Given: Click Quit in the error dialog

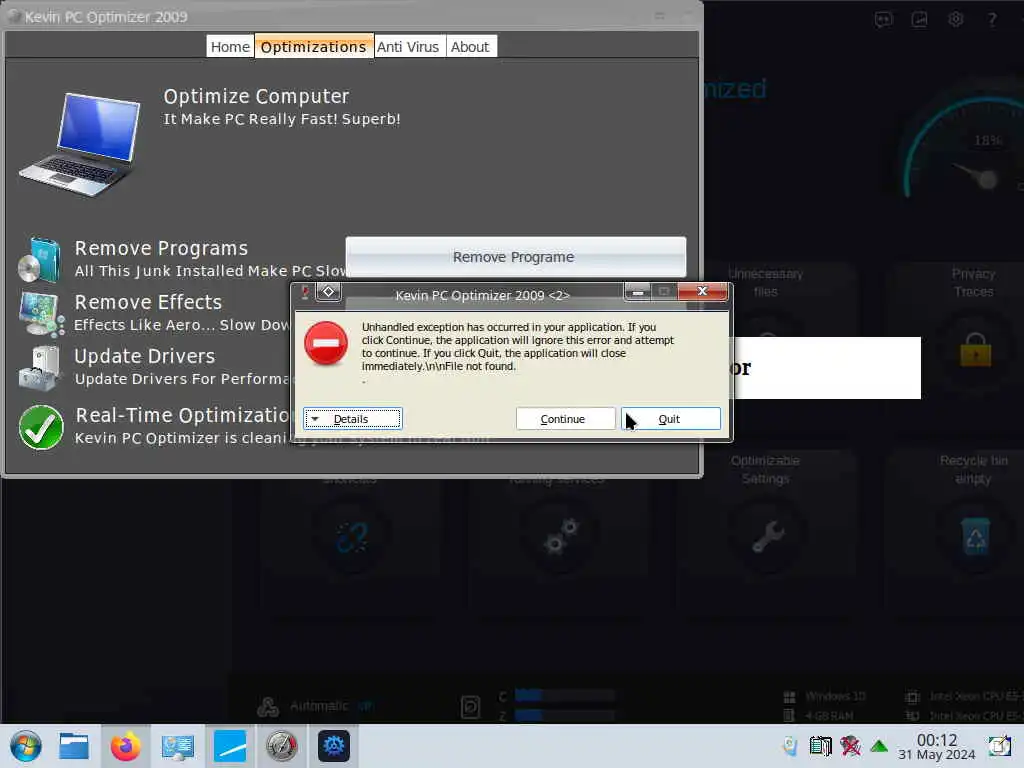Looking at the screenshot, I should [x=671, y=419].
